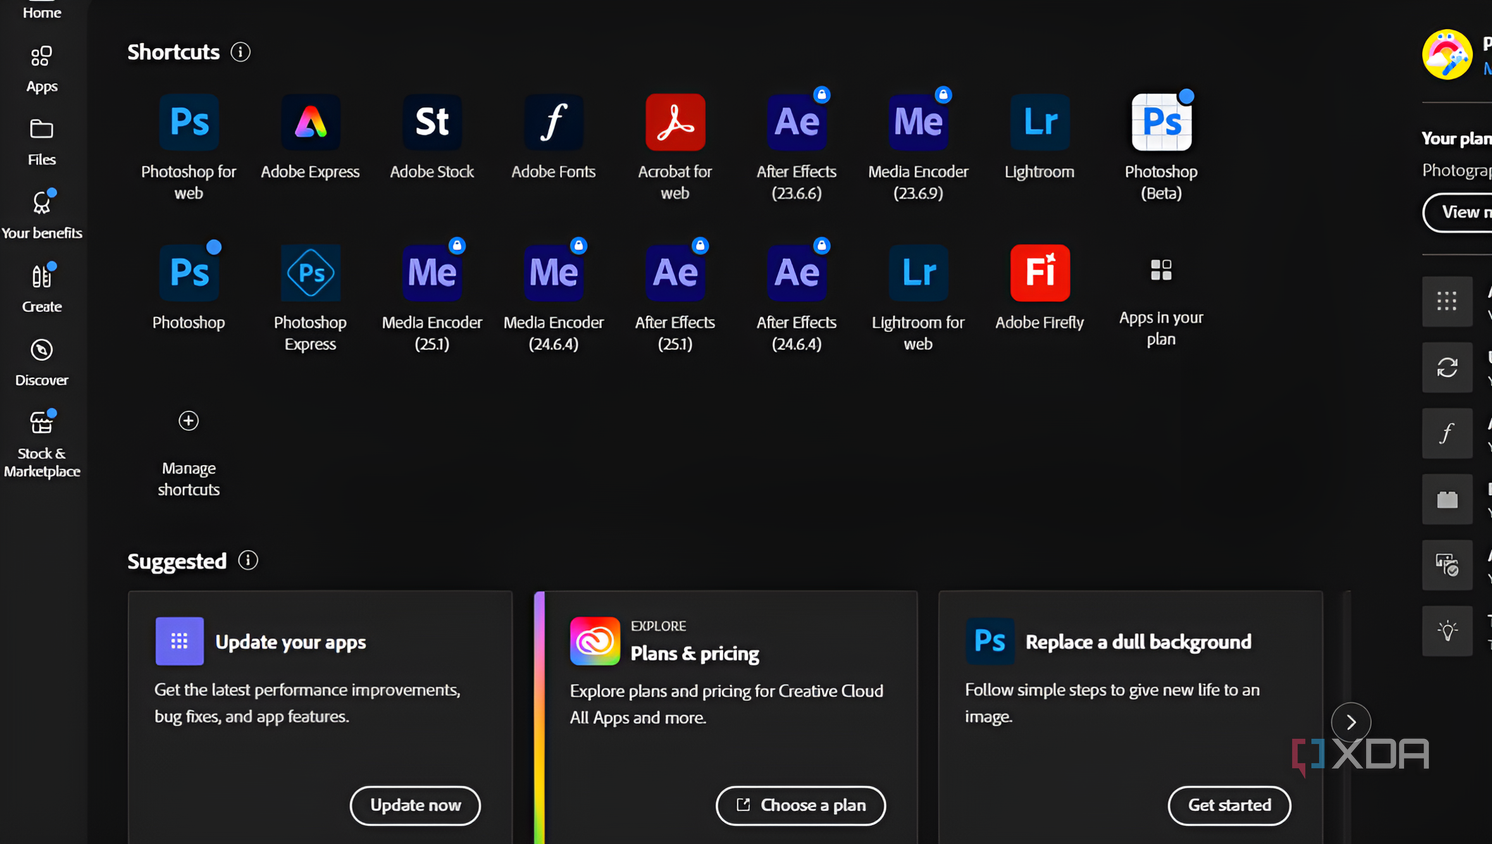1492x844 pixels.
Task: Open Your benefits in sidebar
Action: 42,215
